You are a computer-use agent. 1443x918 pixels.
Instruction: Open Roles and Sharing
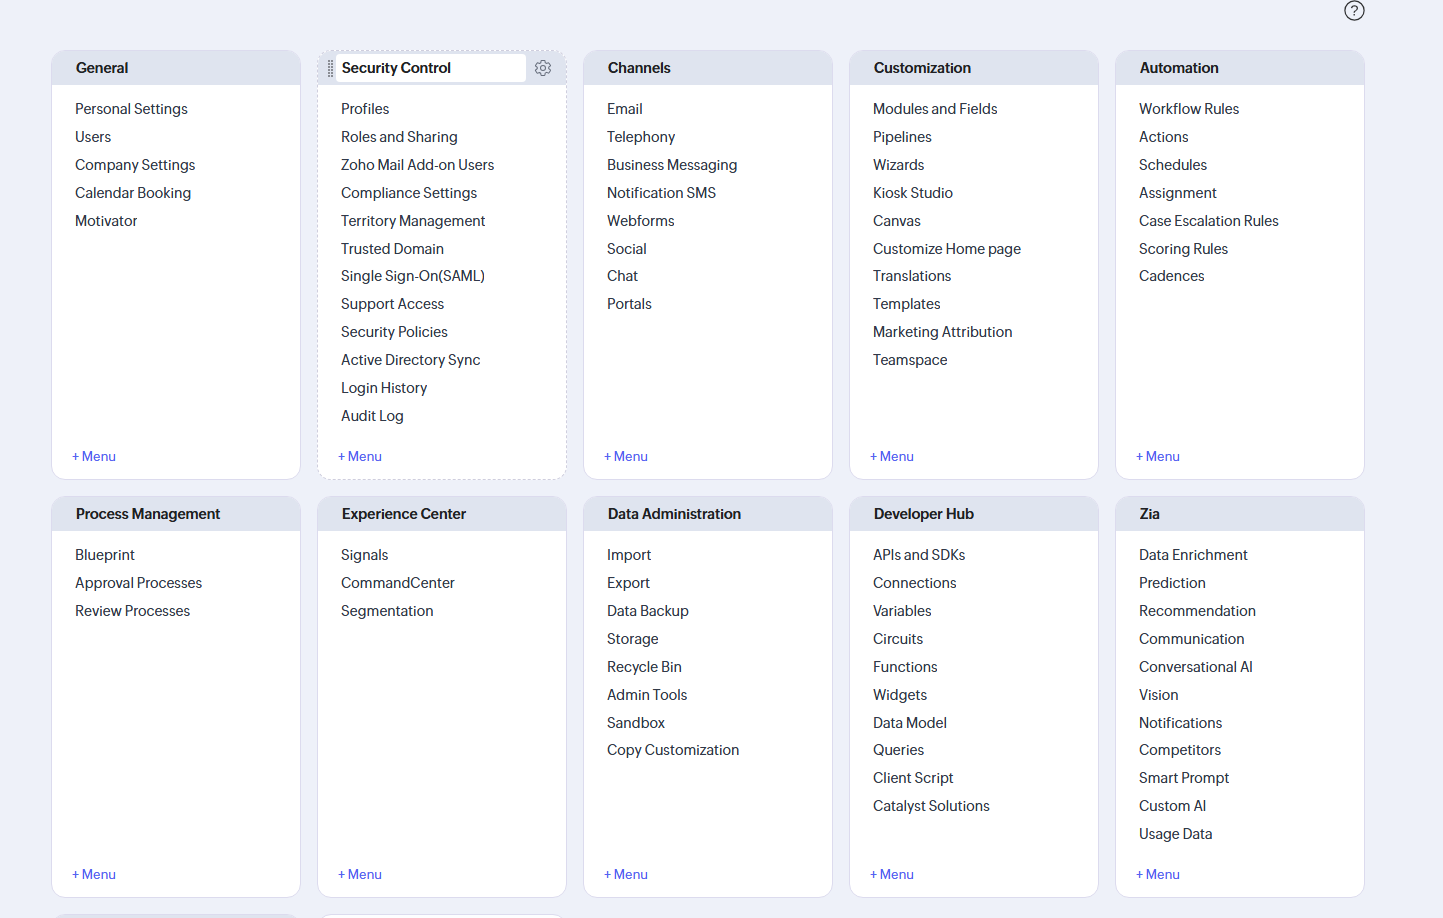(399, 137)
